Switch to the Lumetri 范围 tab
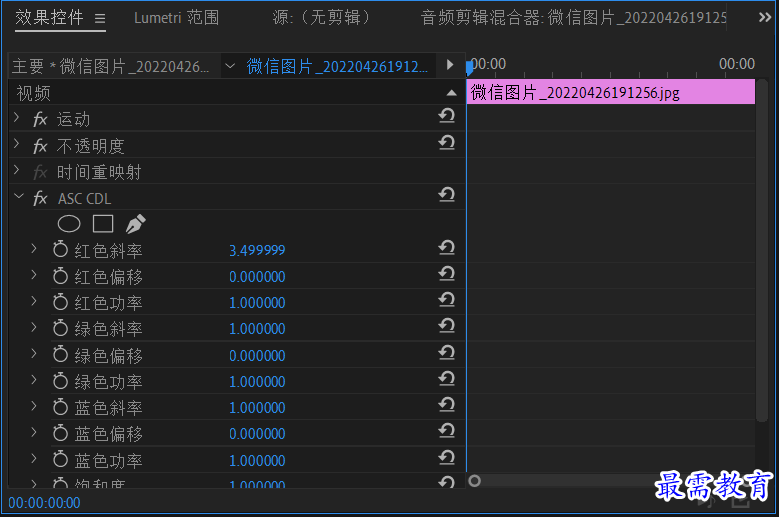The width and height of the screenshot is (779, 517). point(176,18)
